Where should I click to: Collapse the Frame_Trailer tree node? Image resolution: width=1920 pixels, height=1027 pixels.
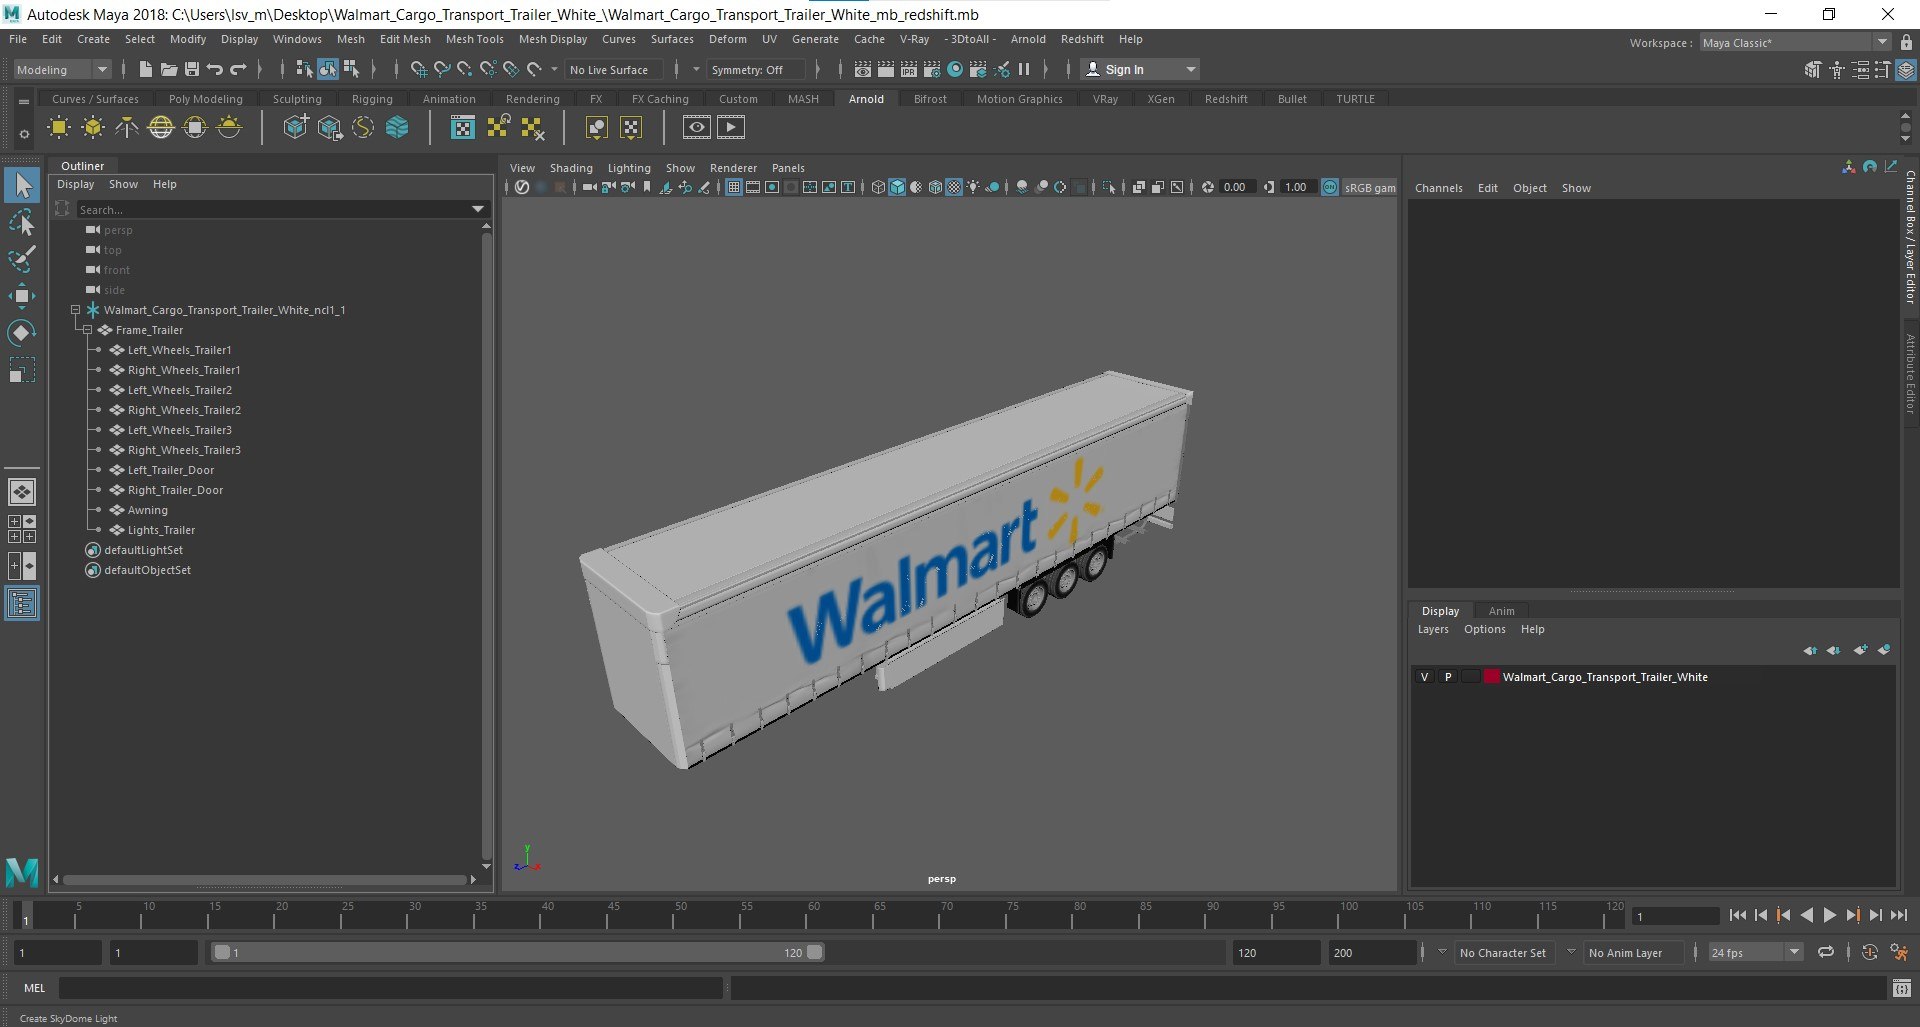tap(87, 330)
